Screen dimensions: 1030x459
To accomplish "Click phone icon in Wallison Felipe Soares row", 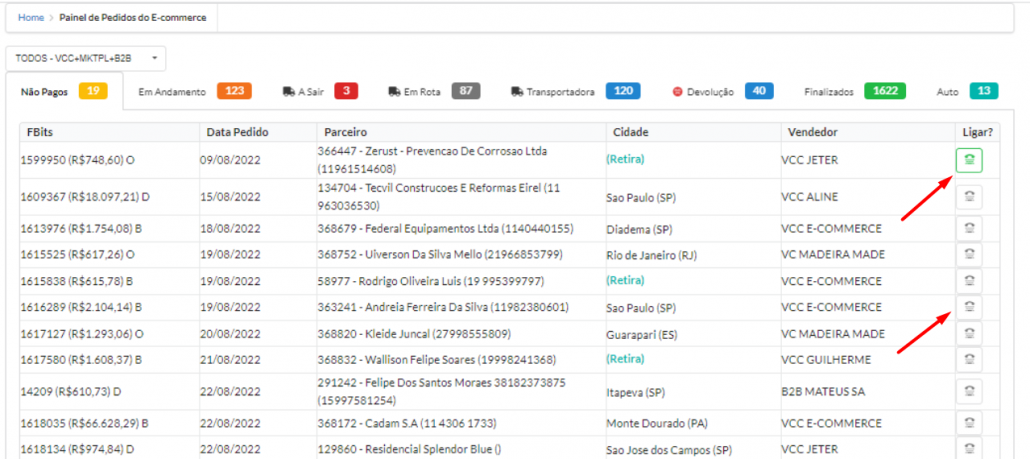I will (x=969, y=359).
